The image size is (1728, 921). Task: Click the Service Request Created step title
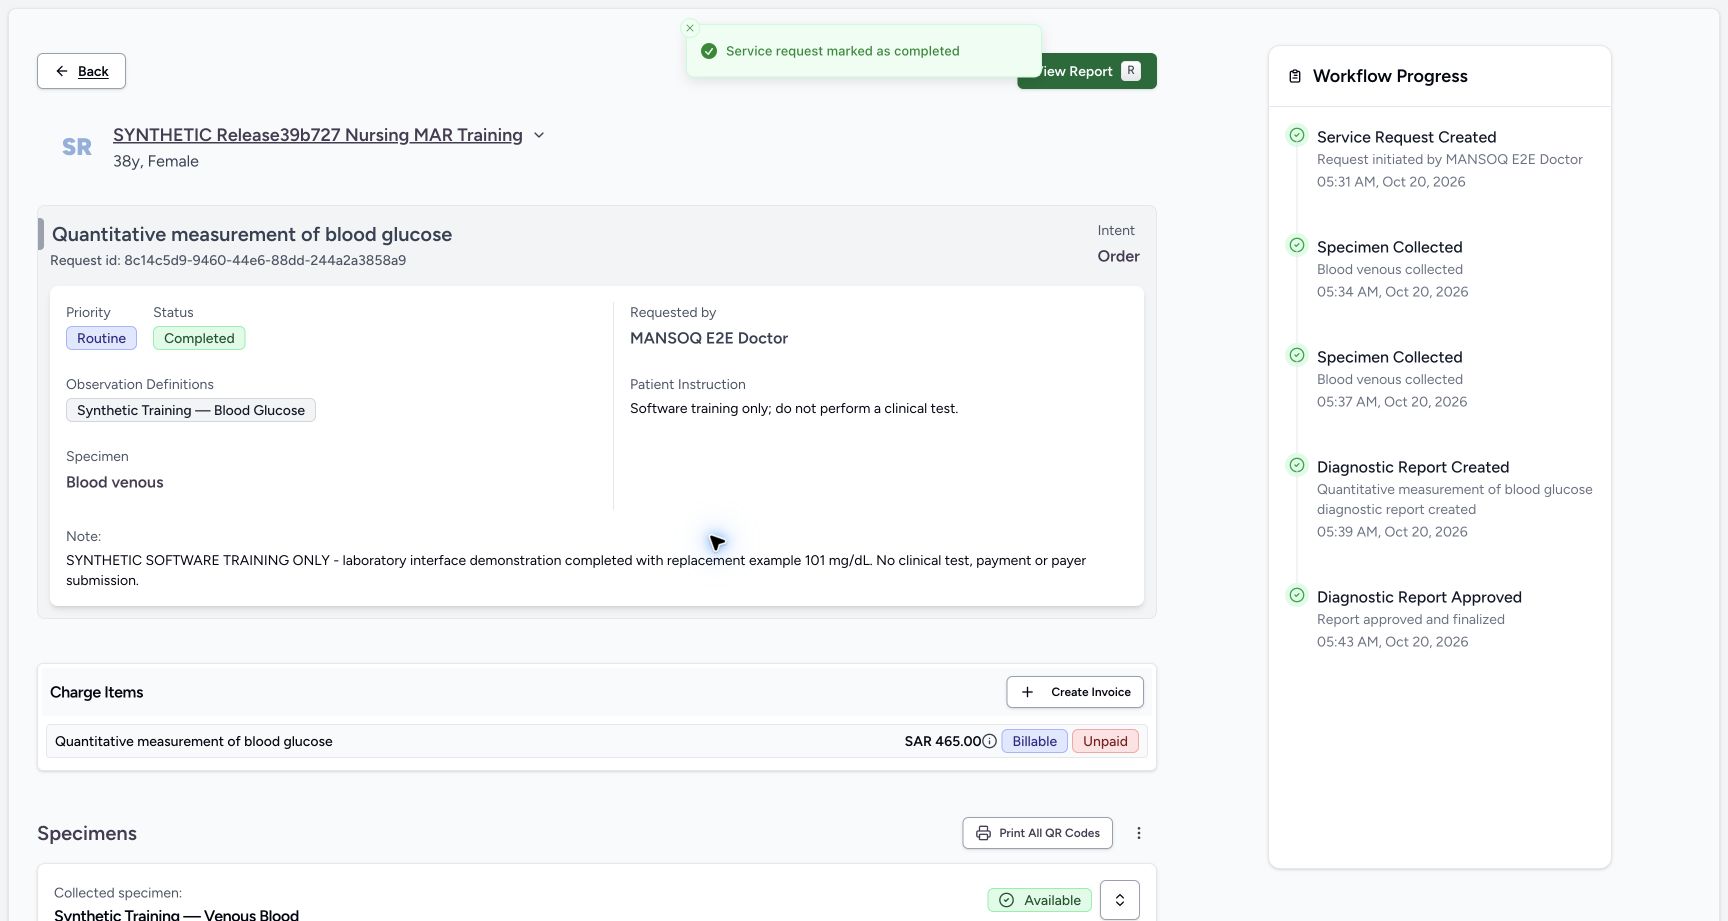coord(1406,137)
